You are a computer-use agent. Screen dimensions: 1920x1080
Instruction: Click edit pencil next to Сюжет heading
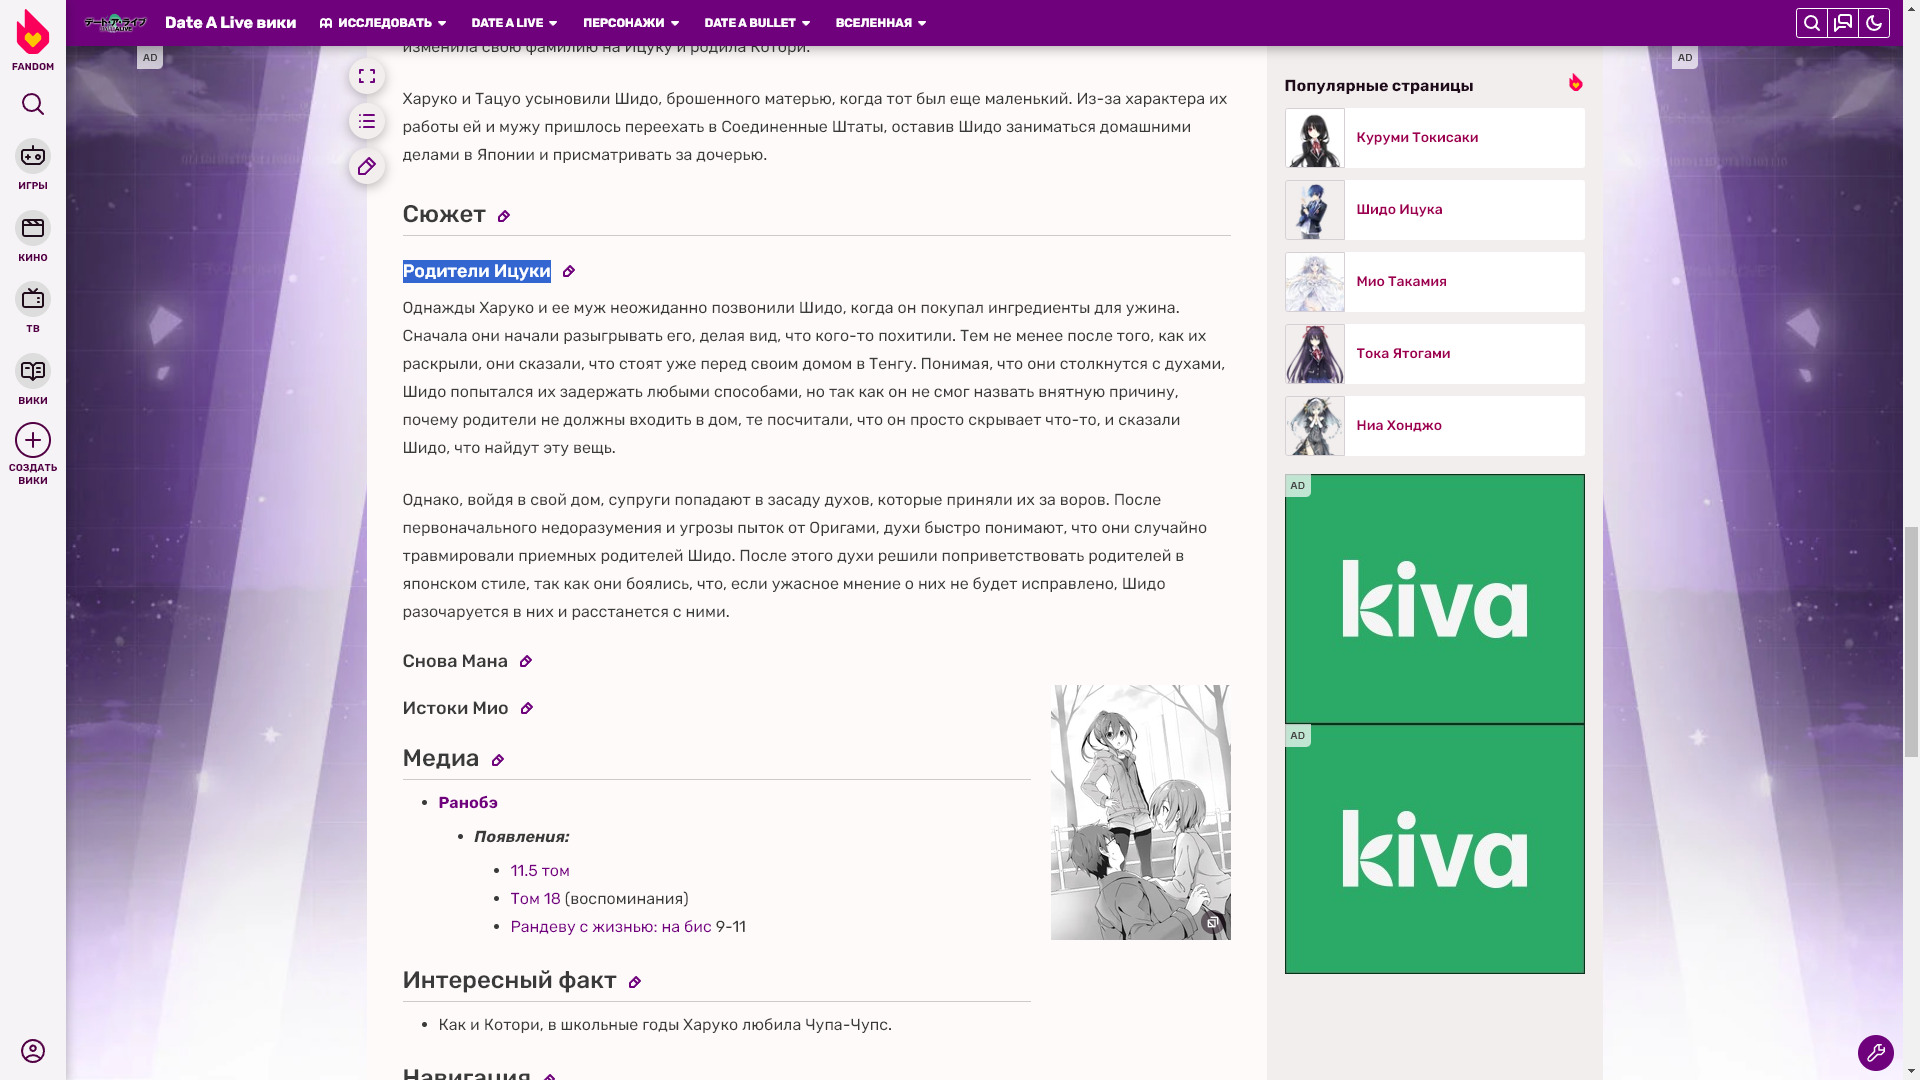[504, 216]
